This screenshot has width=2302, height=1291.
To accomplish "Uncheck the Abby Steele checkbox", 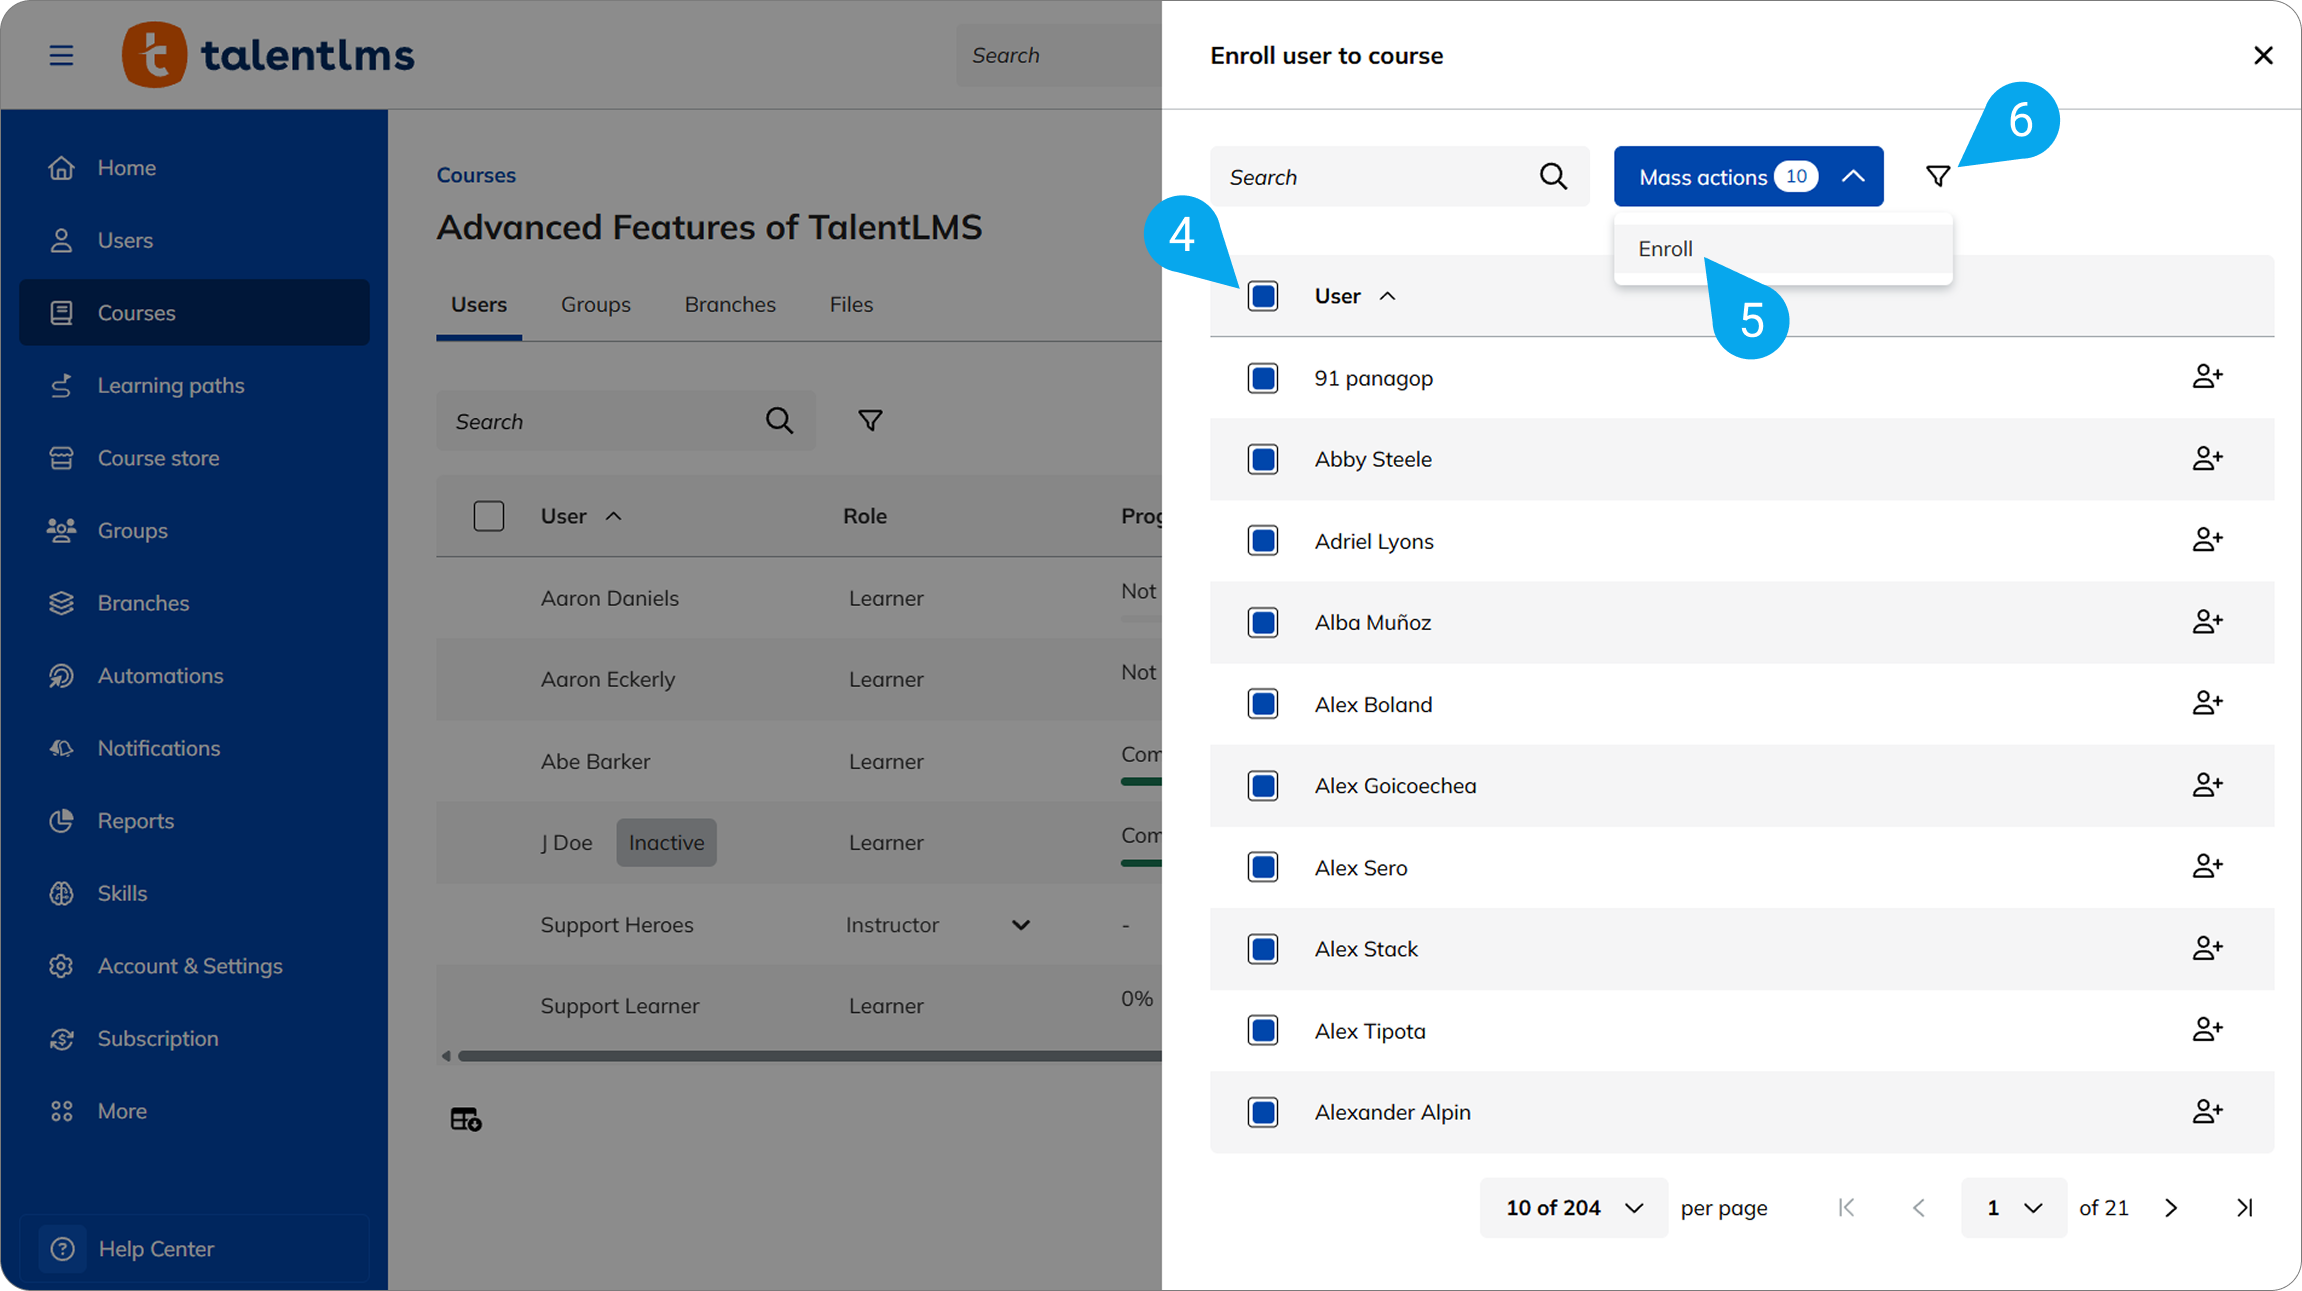I will tap(1263, 459).
